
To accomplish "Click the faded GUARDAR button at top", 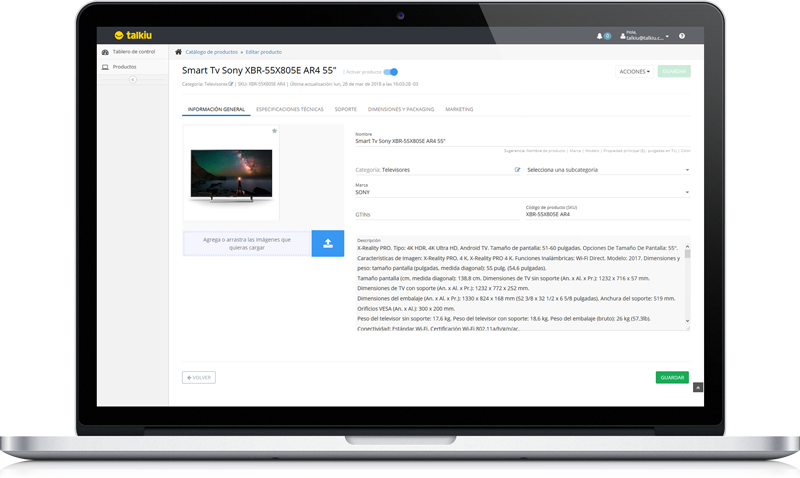I will [674, 71].
